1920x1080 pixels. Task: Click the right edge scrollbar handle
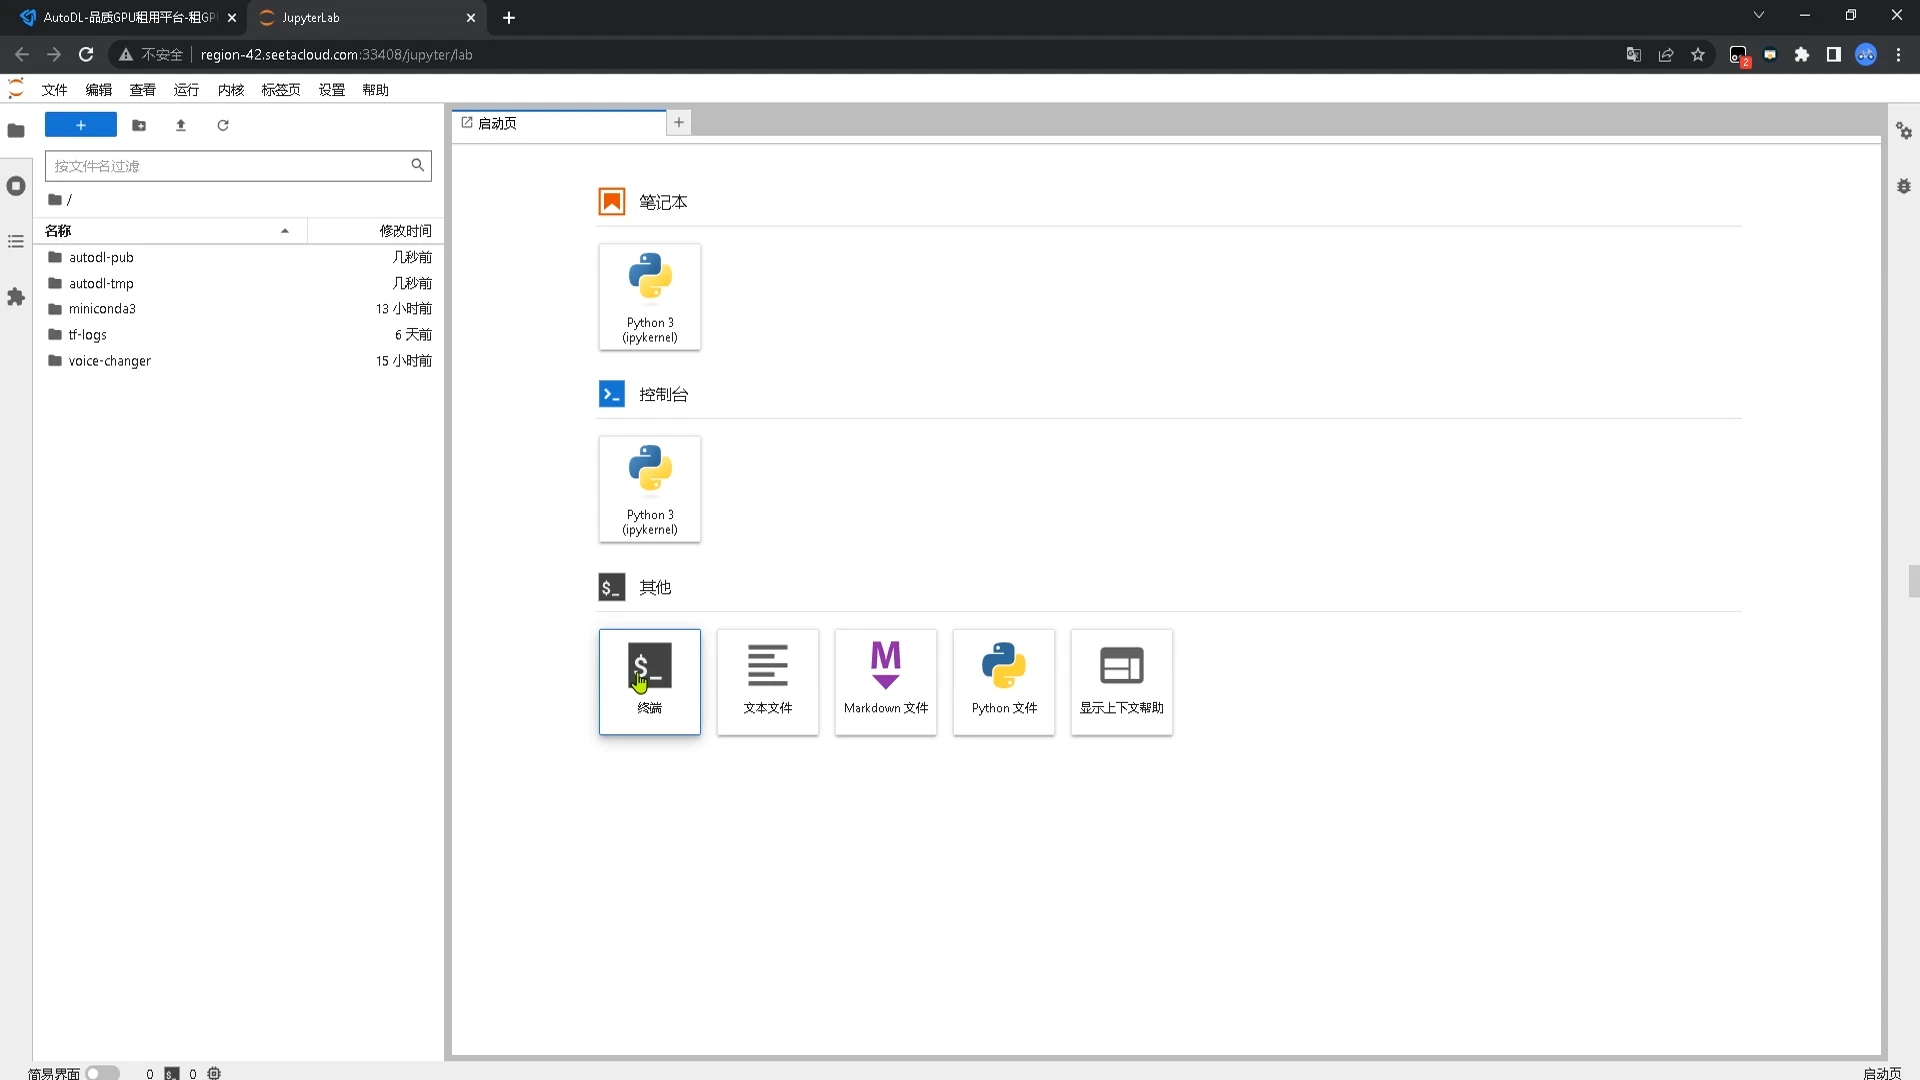[1914, 581]
